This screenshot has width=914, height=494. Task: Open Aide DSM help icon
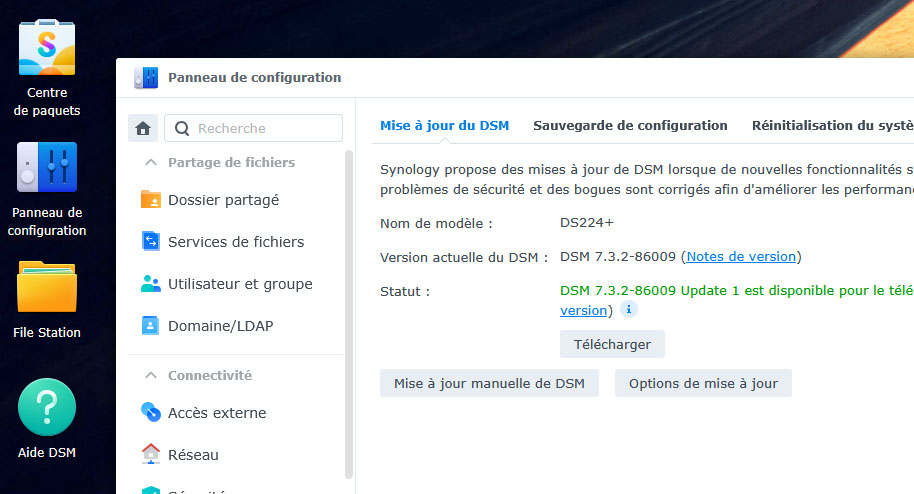pos(47,407)
